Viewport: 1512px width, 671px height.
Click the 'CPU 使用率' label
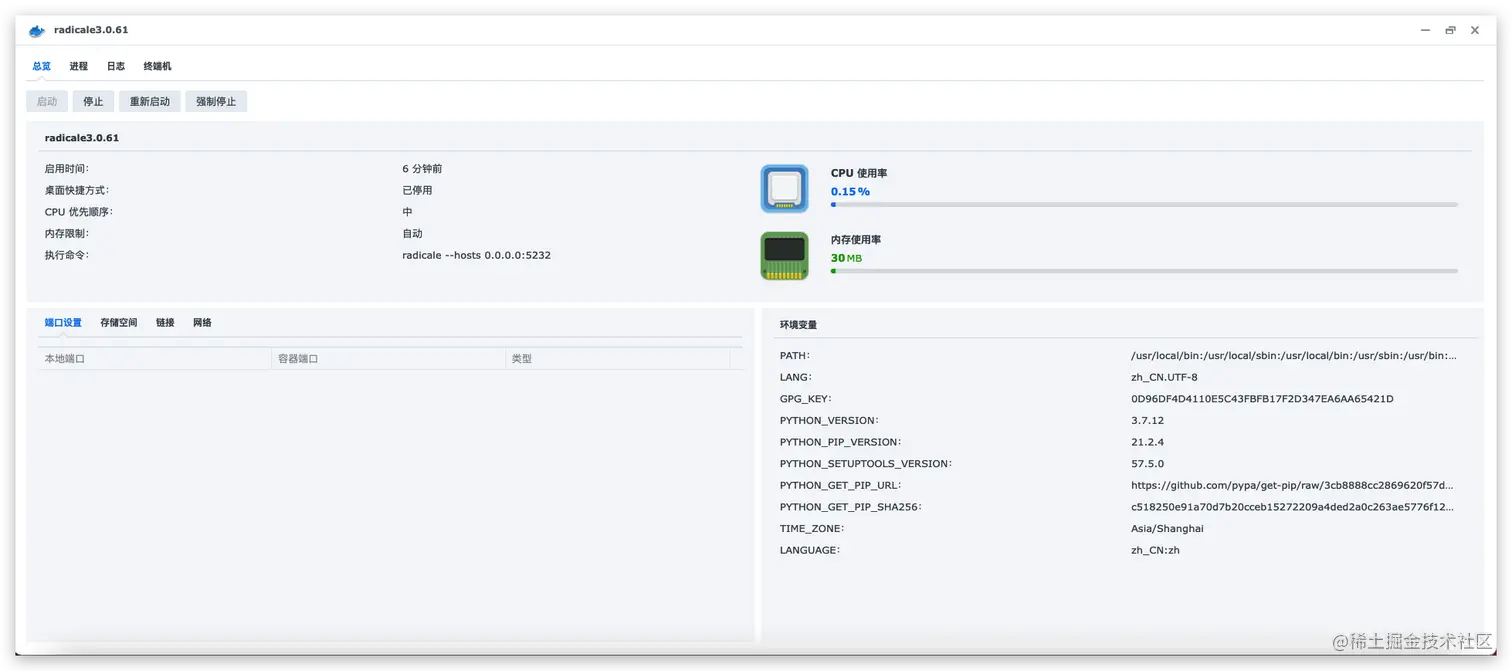pyautogui.click(x=859, y=173)
